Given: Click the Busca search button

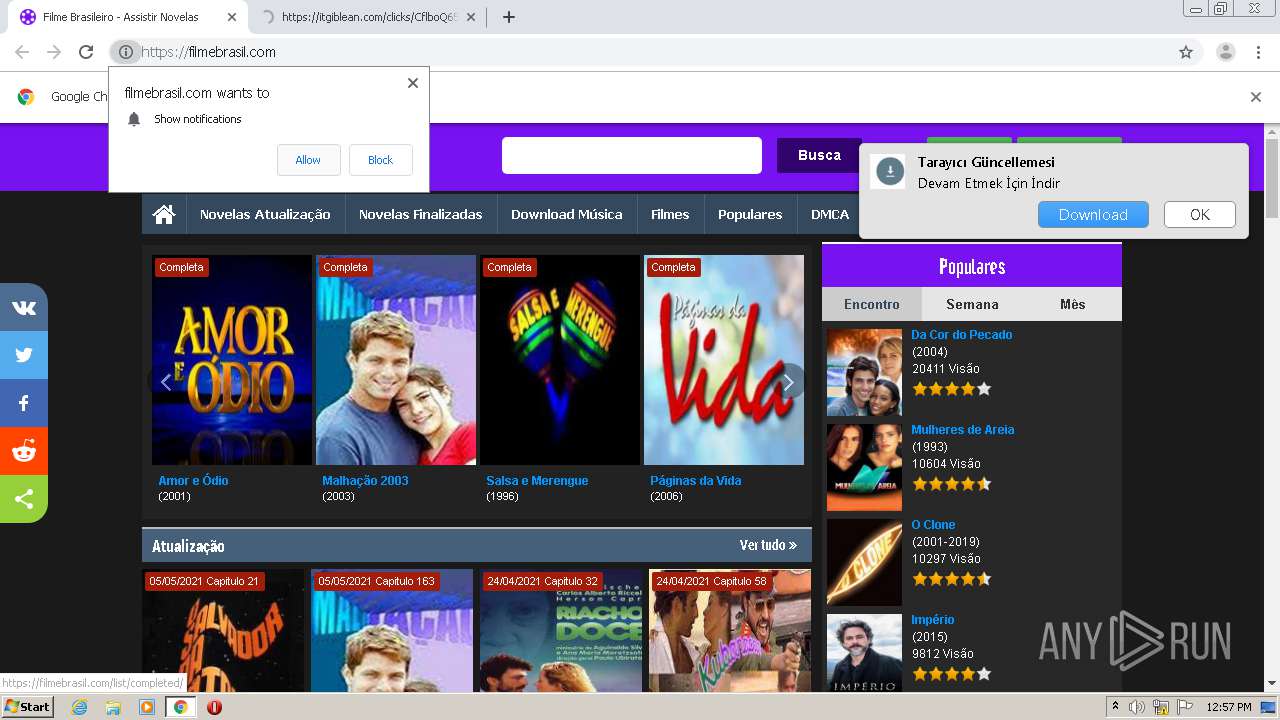Looking at the screenshot, I should point(819,155).
